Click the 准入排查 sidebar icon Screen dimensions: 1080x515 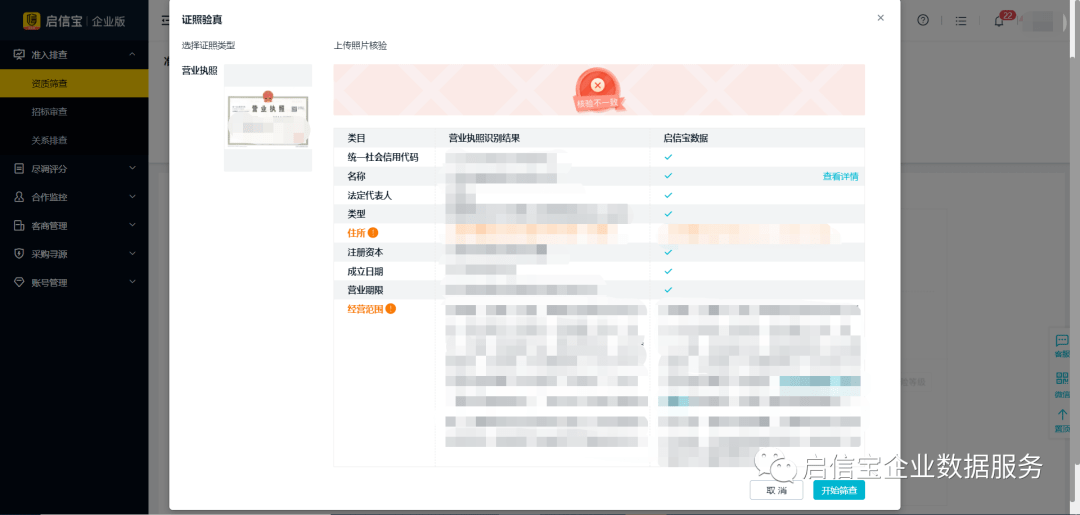point(19,54)
